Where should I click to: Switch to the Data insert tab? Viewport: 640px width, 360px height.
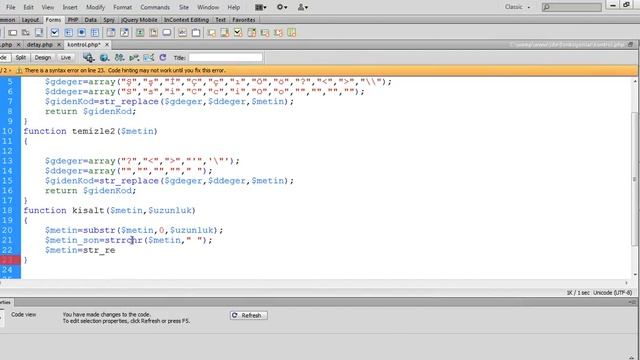[91, 20]
